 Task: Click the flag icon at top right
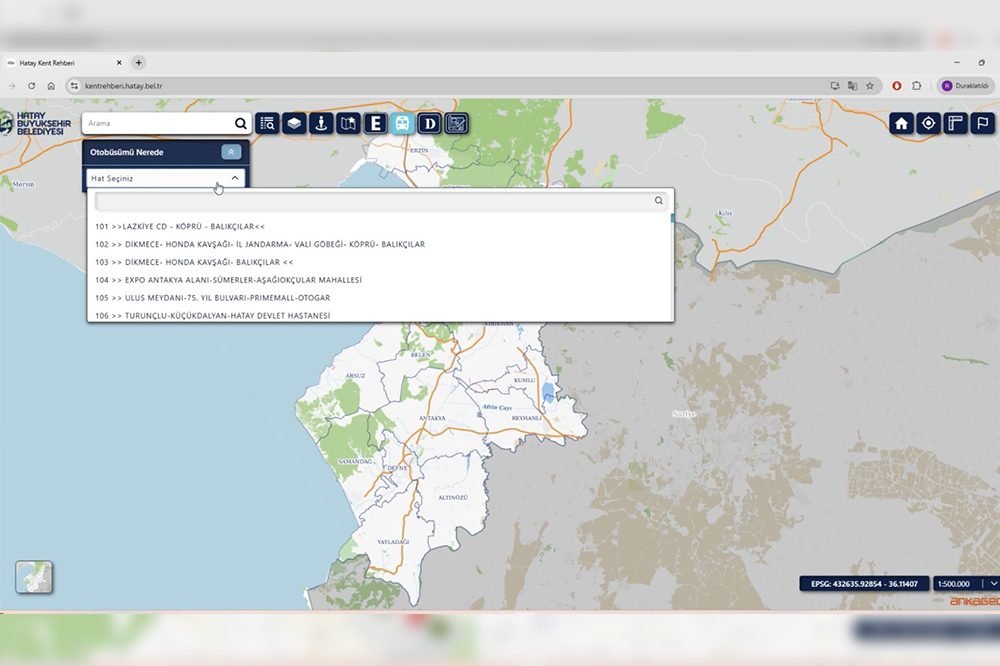(x=982, y=123)
